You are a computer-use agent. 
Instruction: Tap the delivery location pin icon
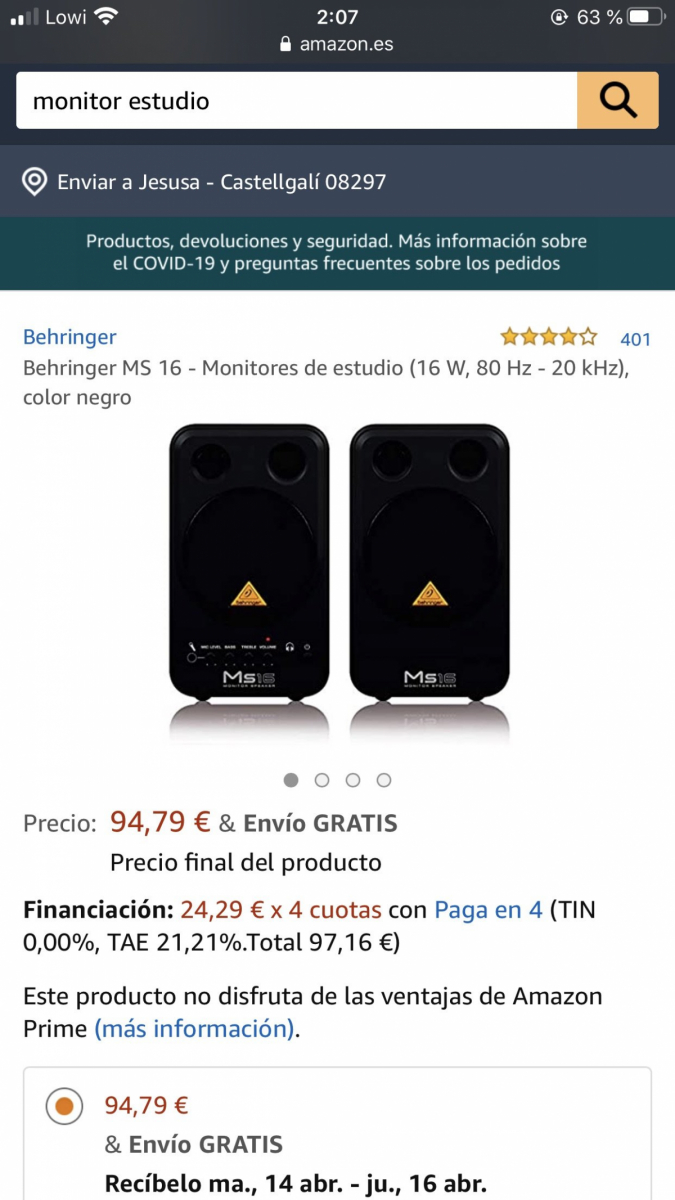(x=35, y=182)
